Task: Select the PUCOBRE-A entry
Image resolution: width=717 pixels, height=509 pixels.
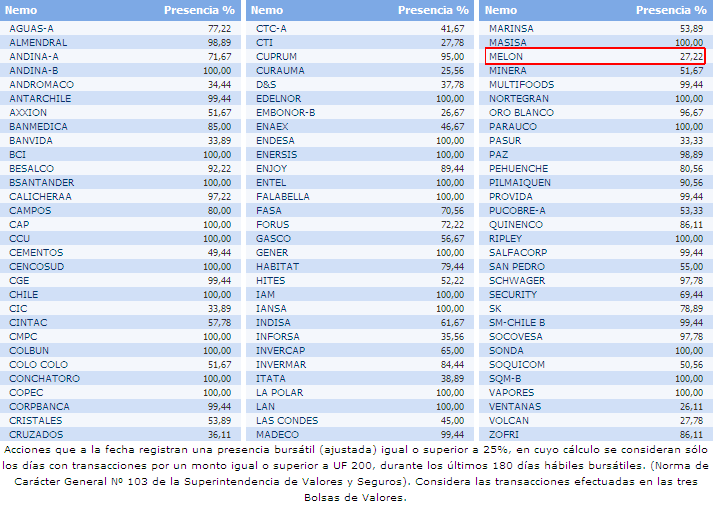Action: click(x=517, y=211)
